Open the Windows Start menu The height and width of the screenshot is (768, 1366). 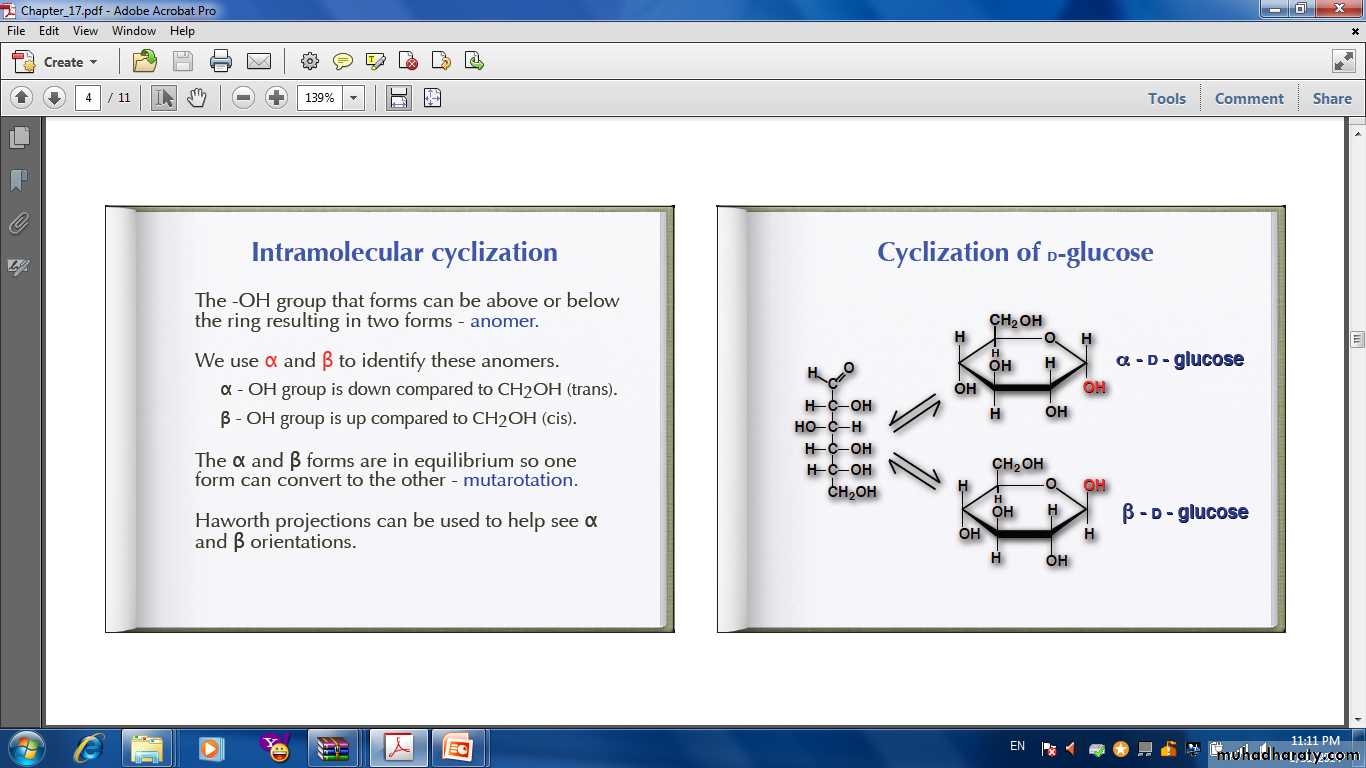coord(25,748)
